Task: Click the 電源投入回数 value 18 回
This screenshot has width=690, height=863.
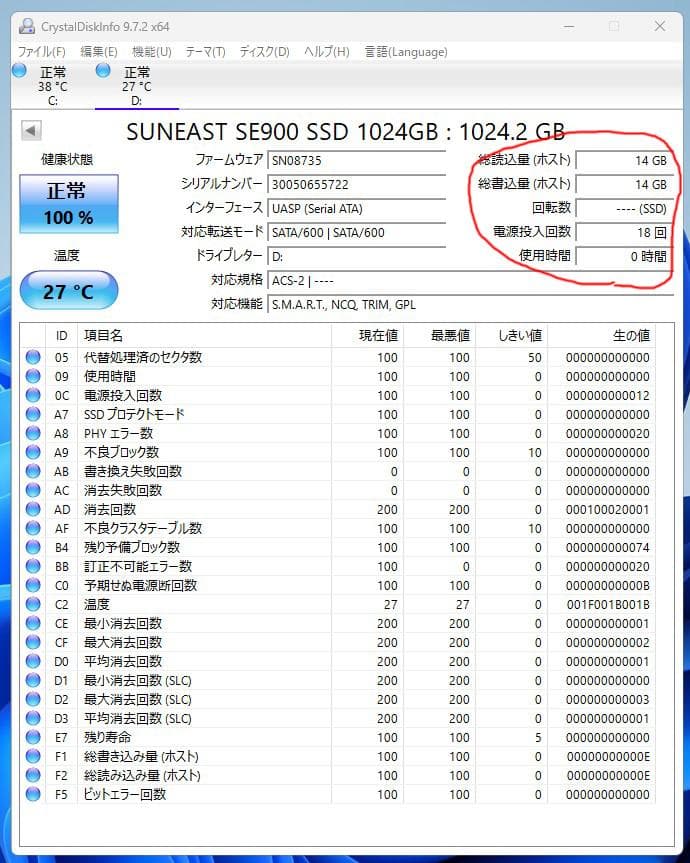Action: click(625, 232)
